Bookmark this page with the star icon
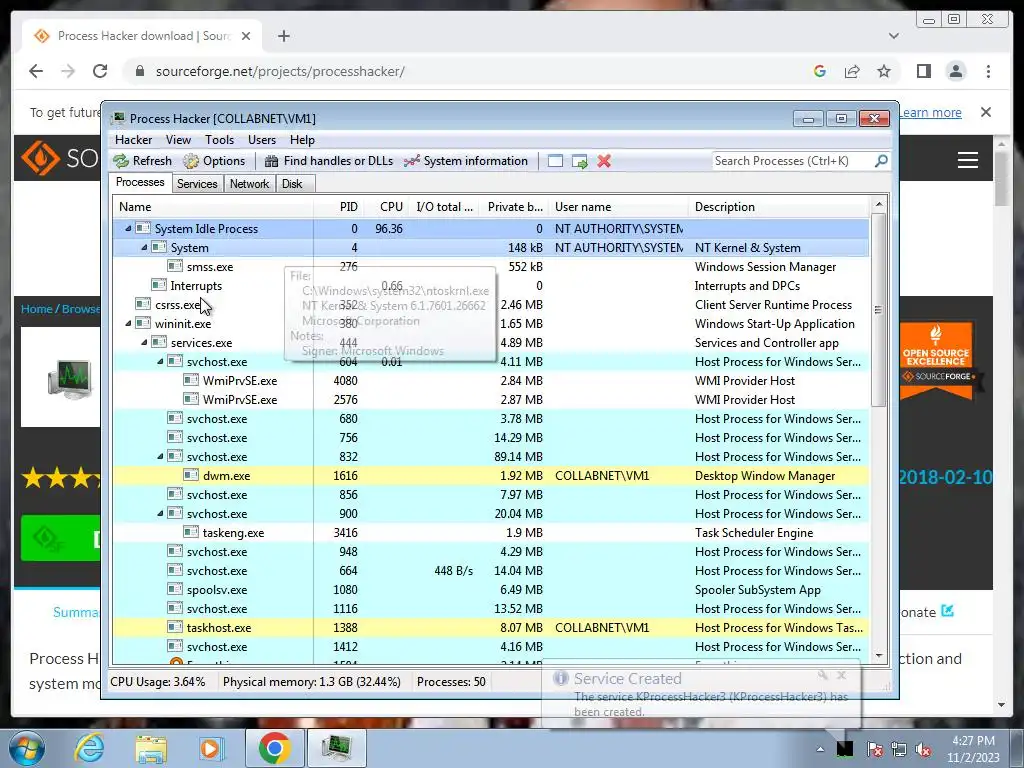The height and width of the screenshot is (768, 1024). click(x=884, y=71)
